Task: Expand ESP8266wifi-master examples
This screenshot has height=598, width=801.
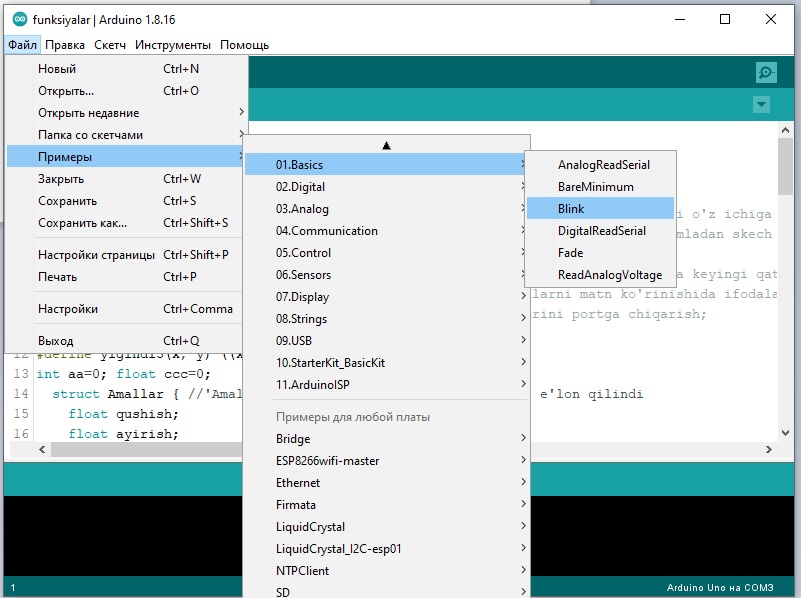Action: (x=327, y=461)
